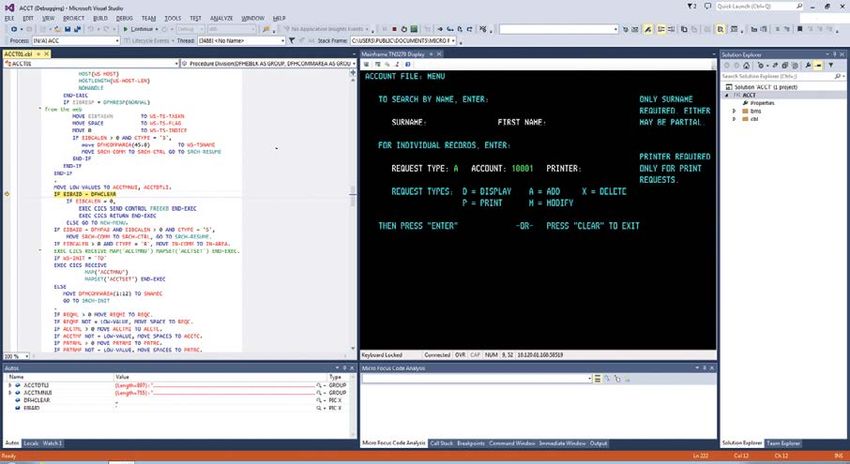The image size is (850, 464).
Task: Select the DFHCLEAR row in Autos
Action: pos(176,400)
